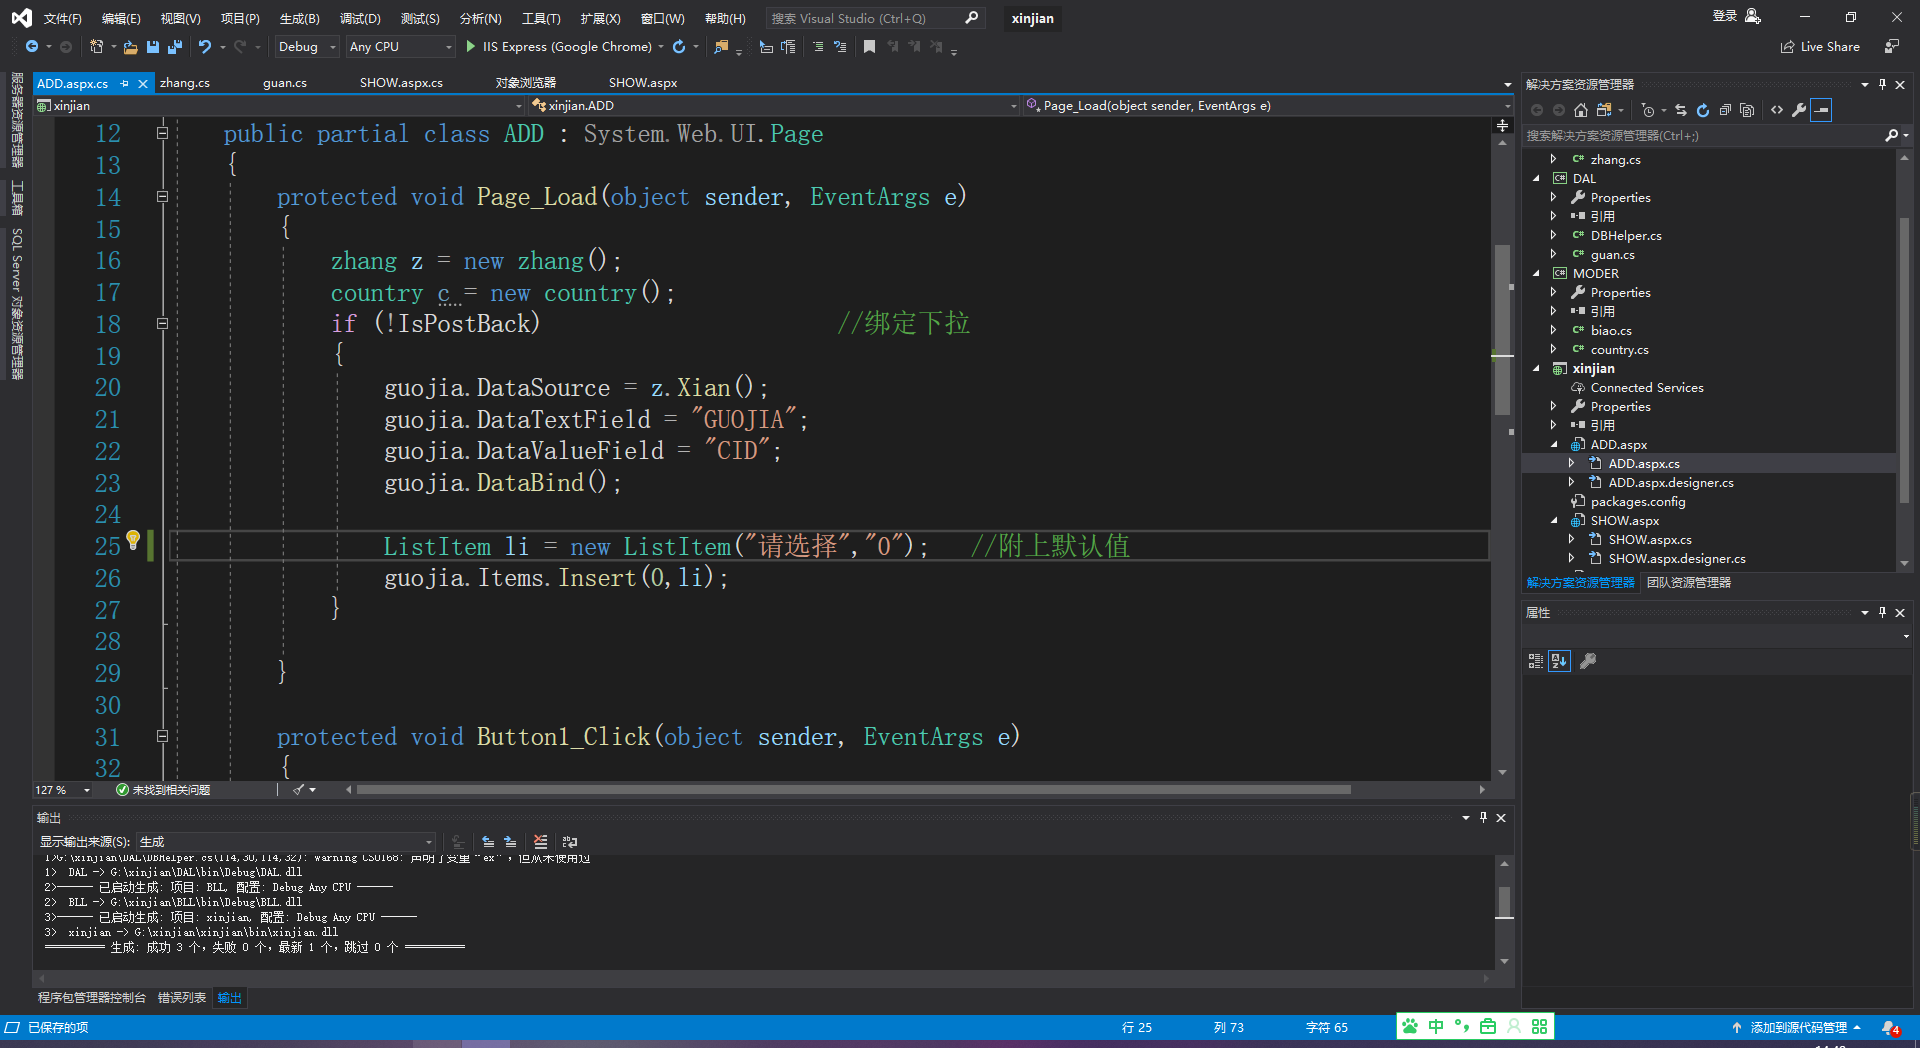Collapse Button1_Click method on line 31
Image resolution: width=1920 pixels, height=1048 pixels.
(162, 736)
